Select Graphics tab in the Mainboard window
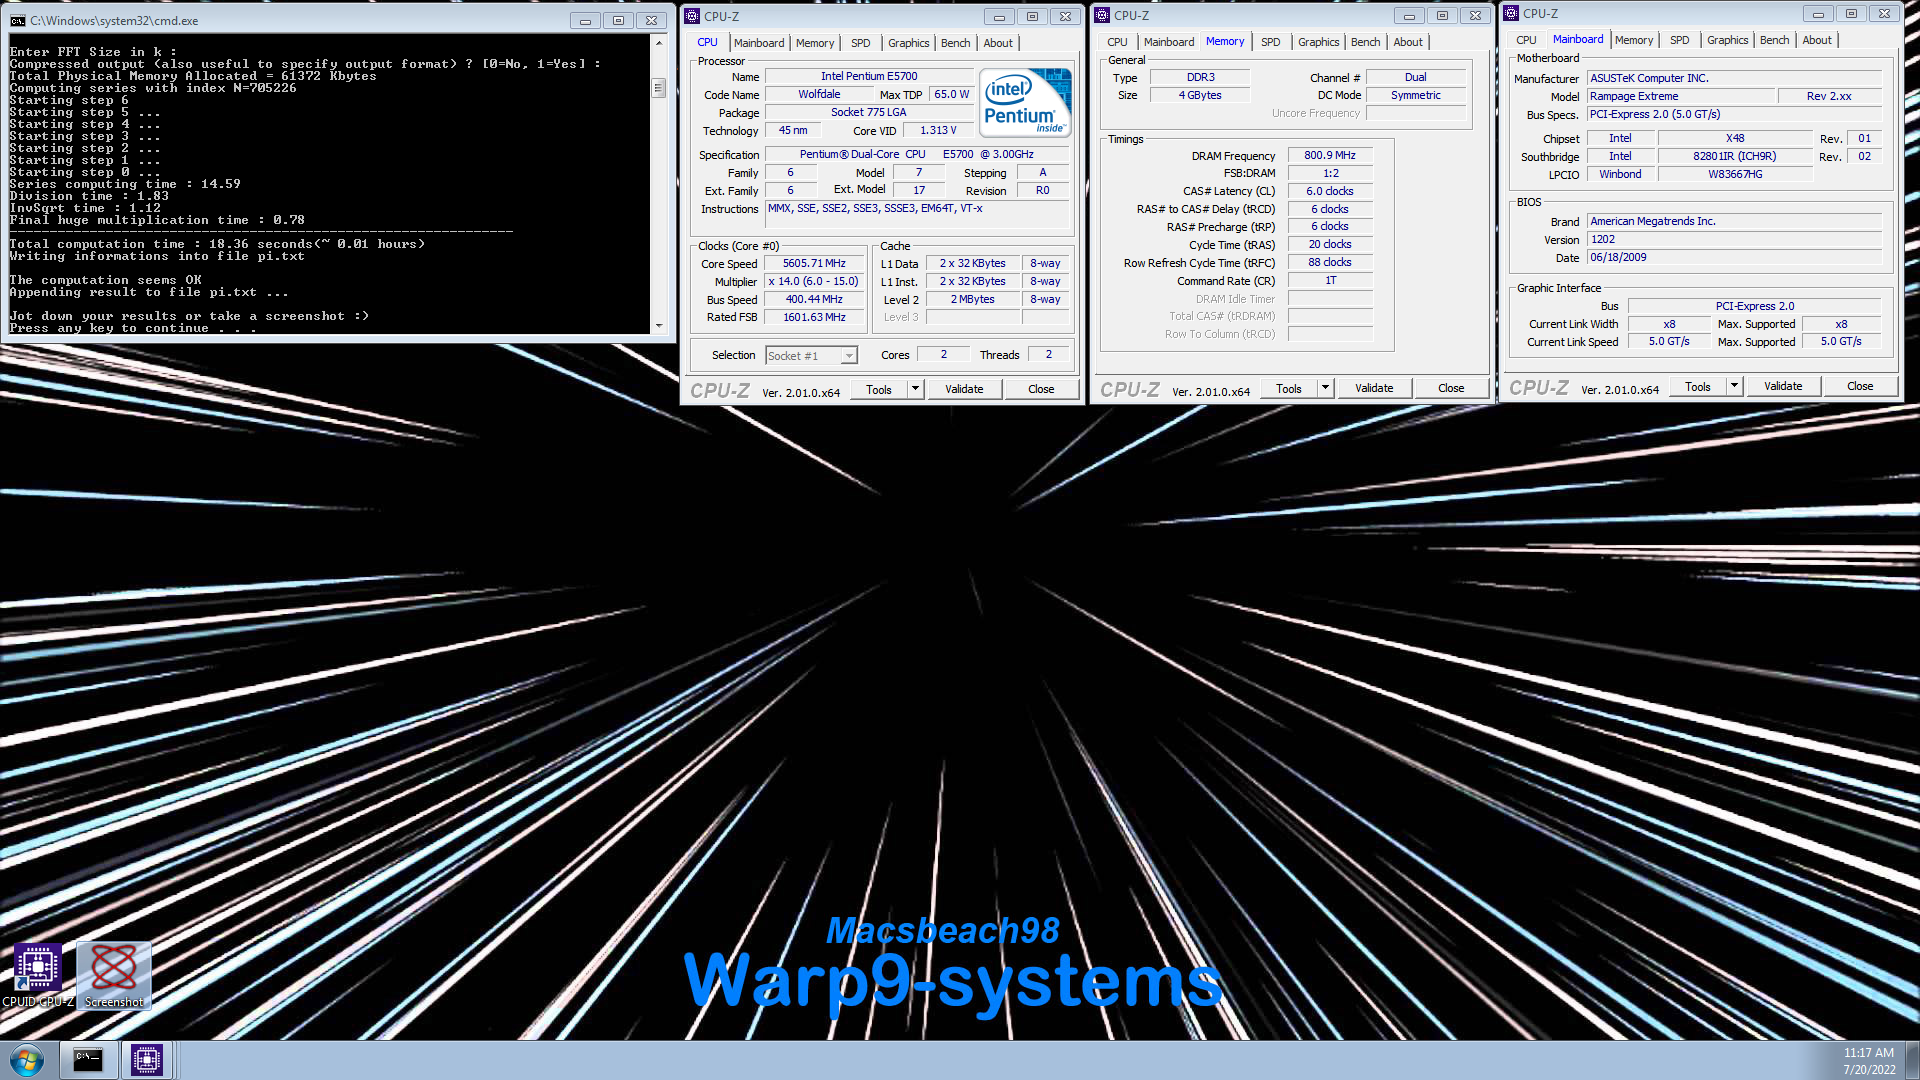 [x=1728, y=40]
